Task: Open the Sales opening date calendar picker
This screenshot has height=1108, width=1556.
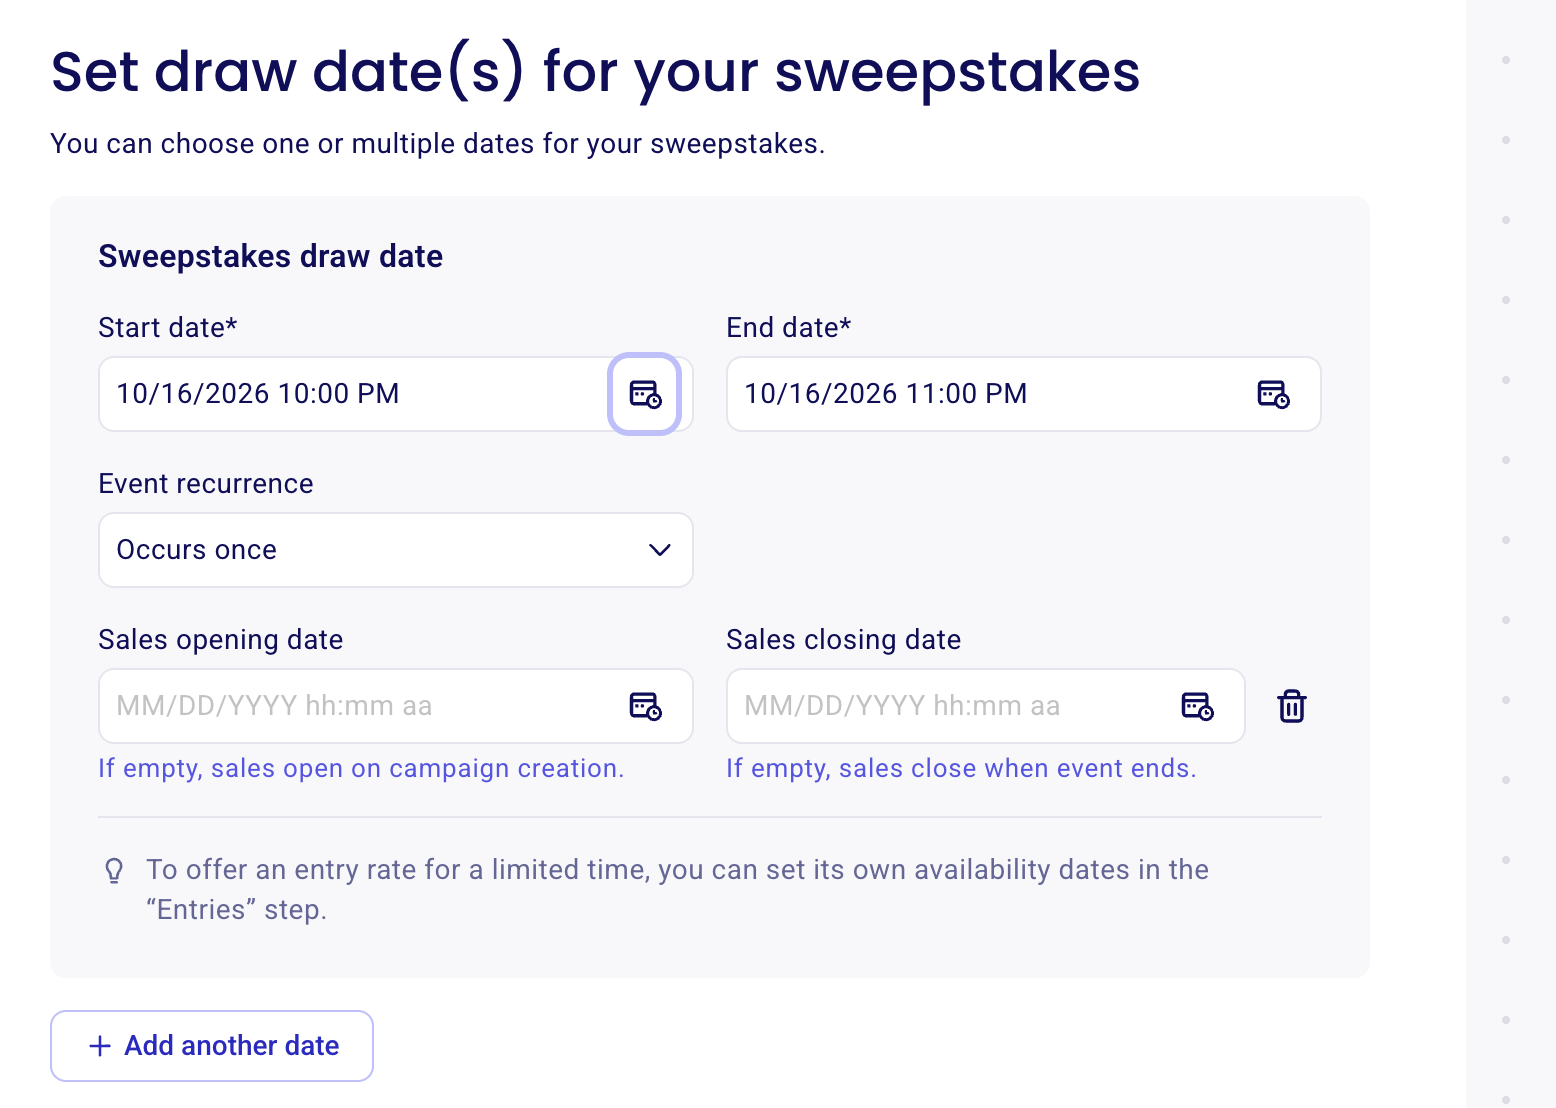Action: coord(645,706)
